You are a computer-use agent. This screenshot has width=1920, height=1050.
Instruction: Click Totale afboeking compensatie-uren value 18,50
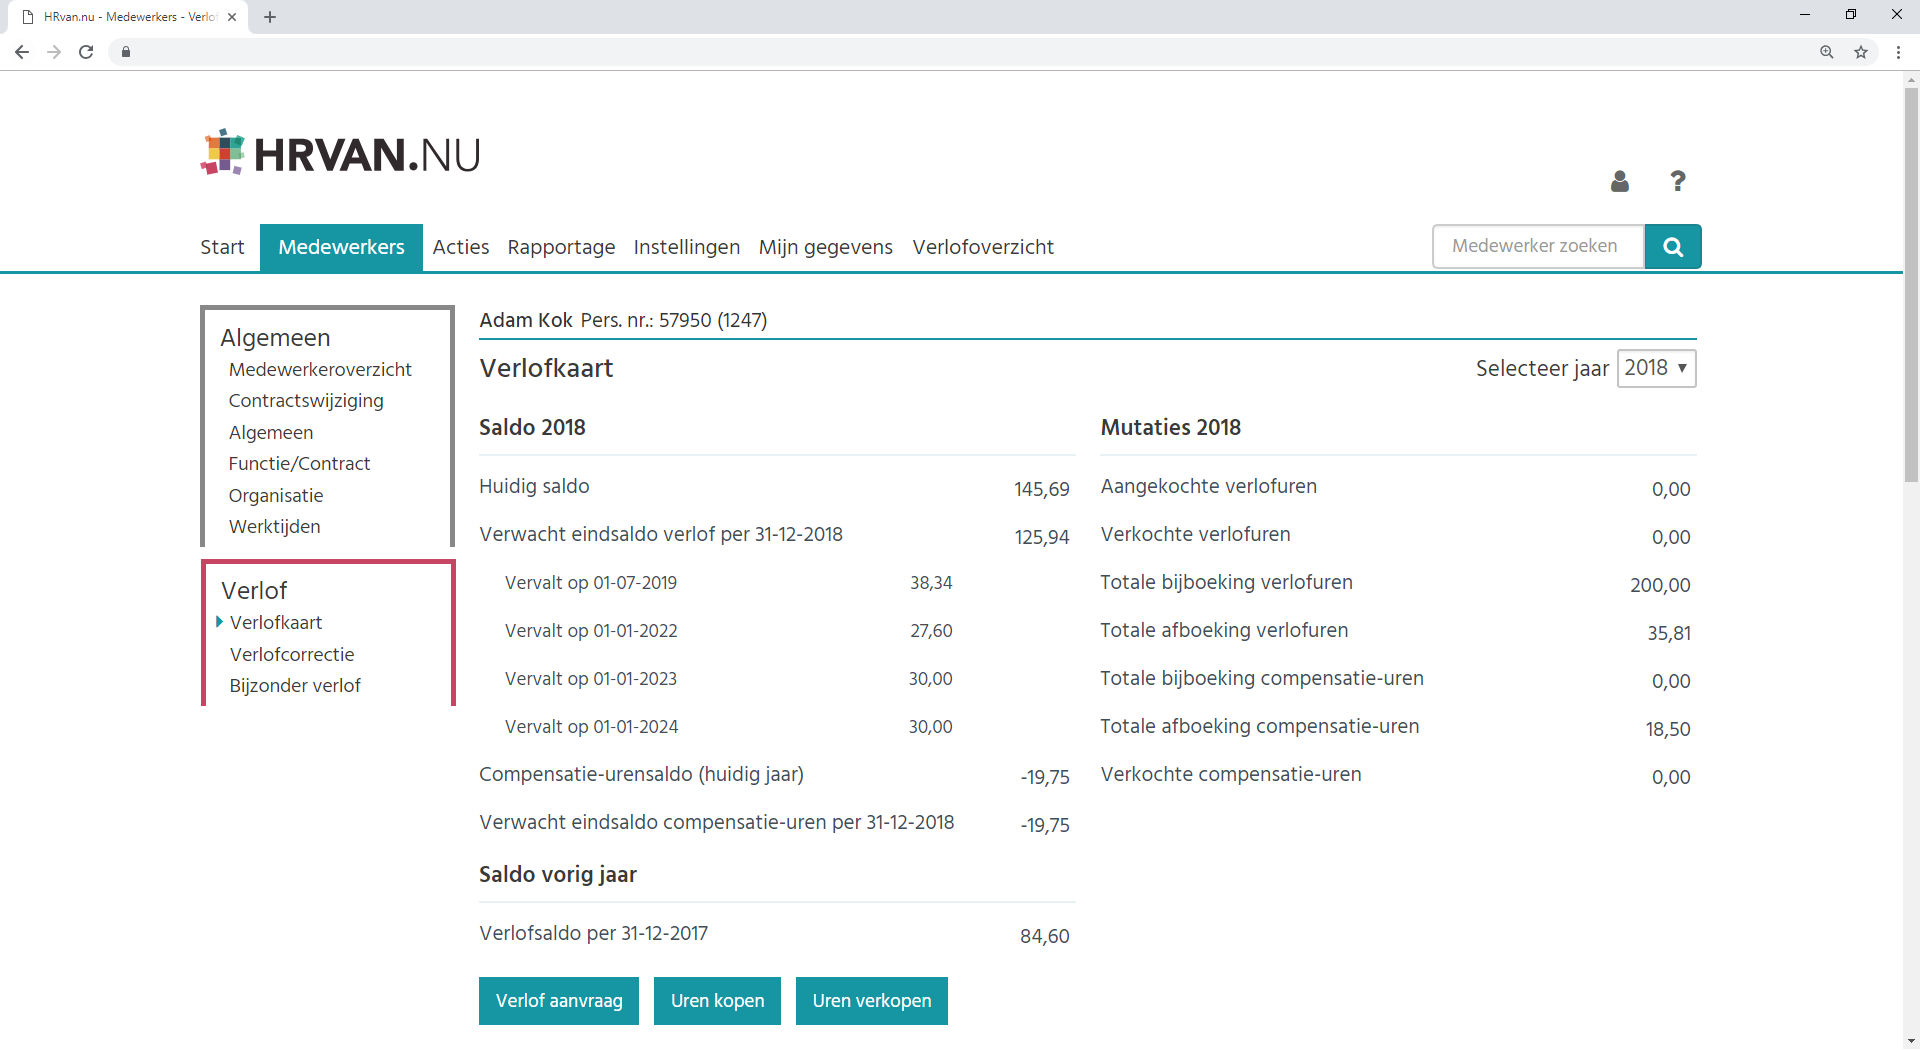coord(1668,729)
